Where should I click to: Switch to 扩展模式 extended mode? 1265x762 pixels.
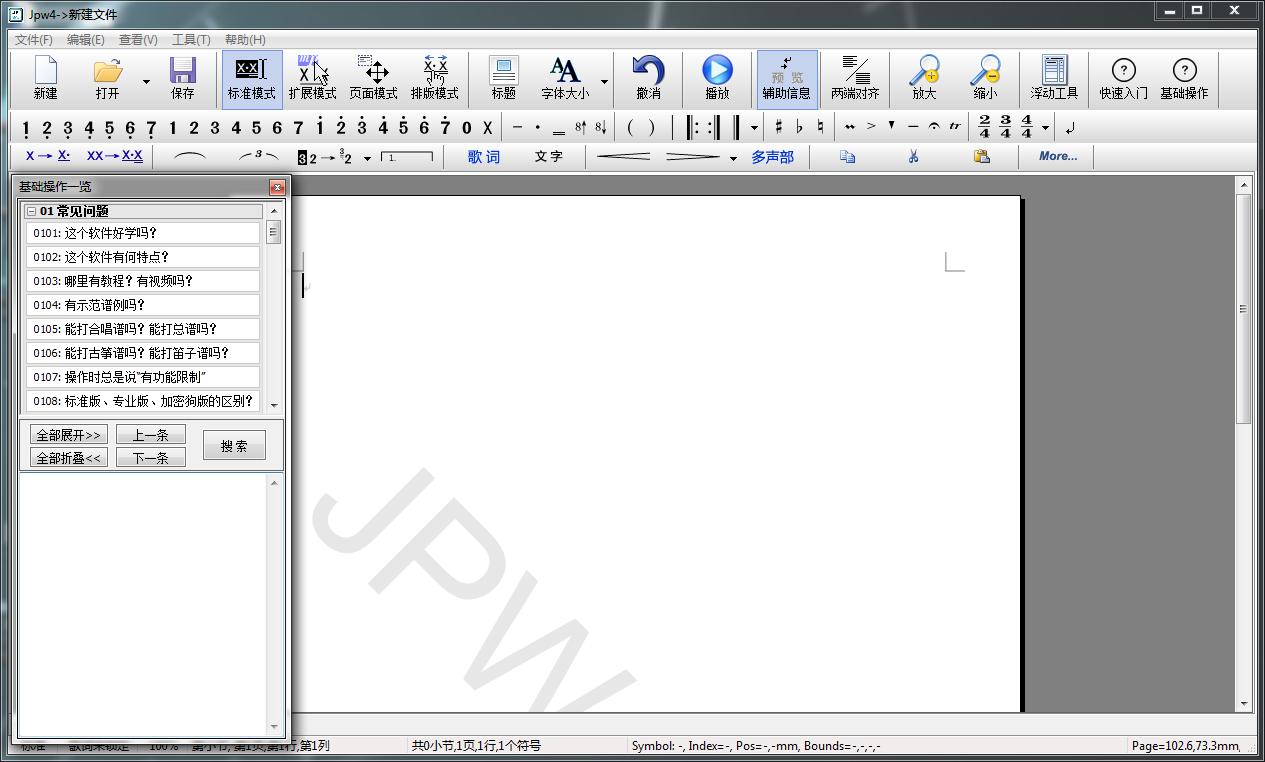pos(312,78)
